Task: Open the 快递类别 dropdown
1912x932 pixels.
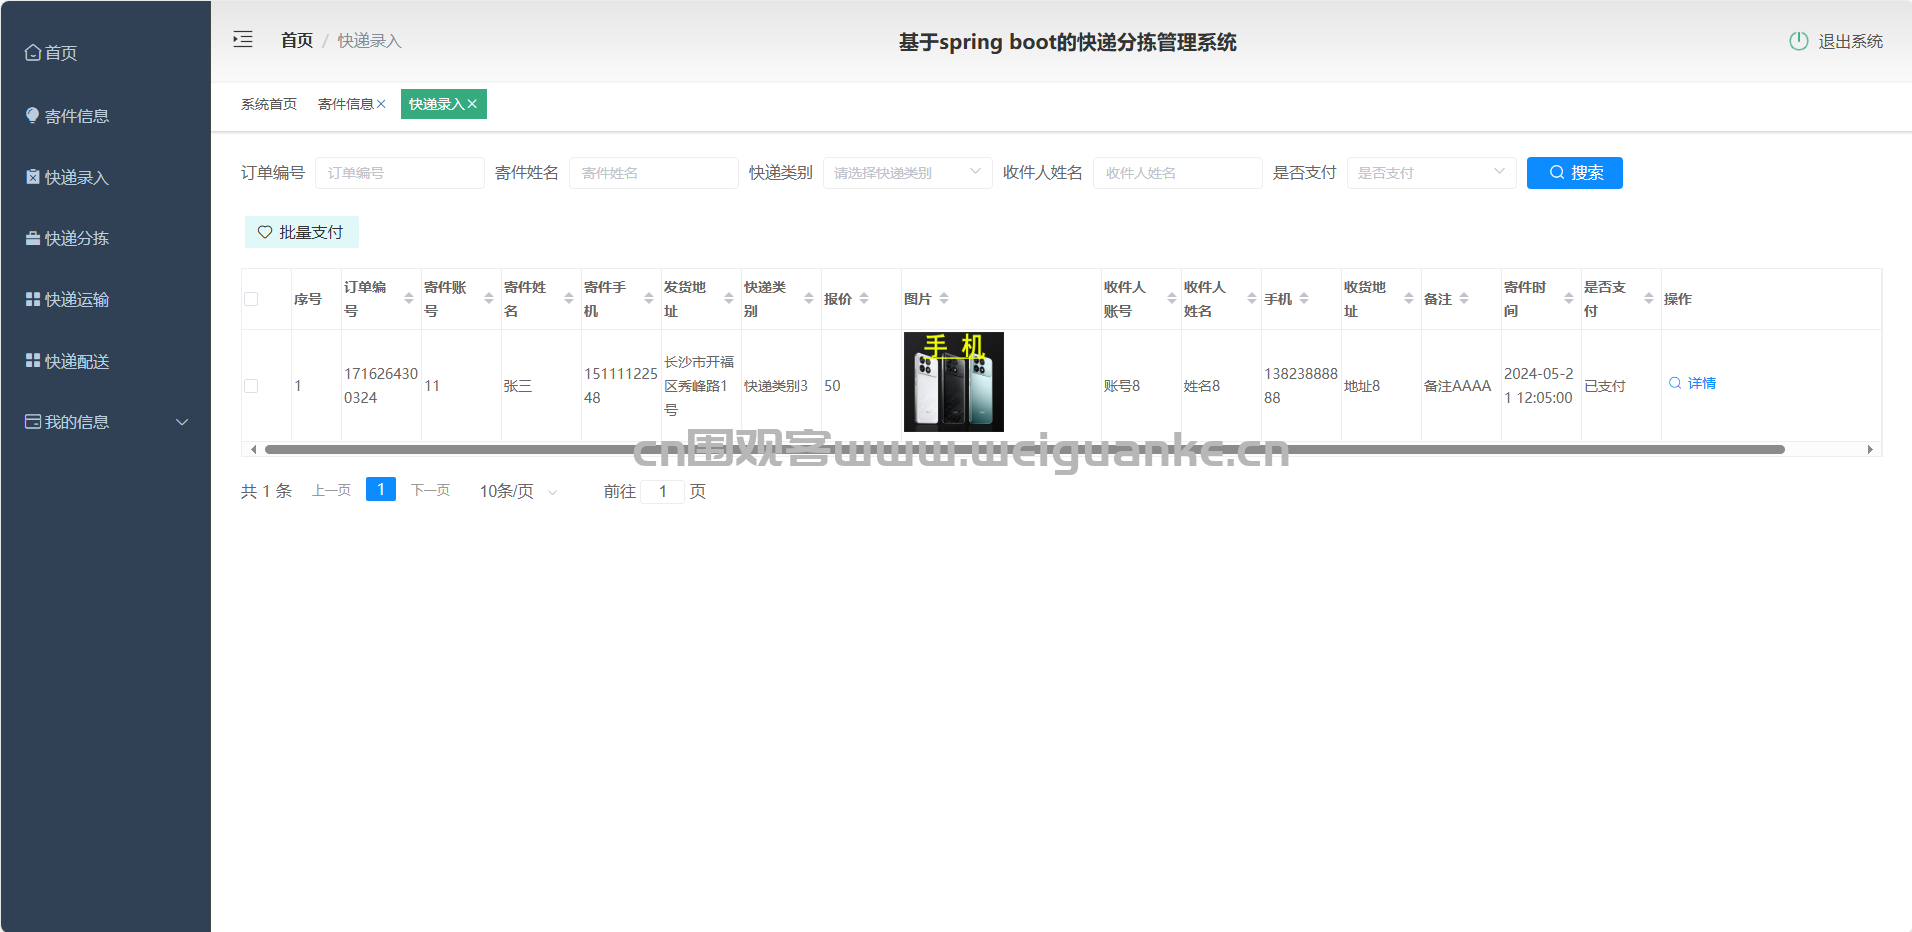Action: (x=907, y=173)
